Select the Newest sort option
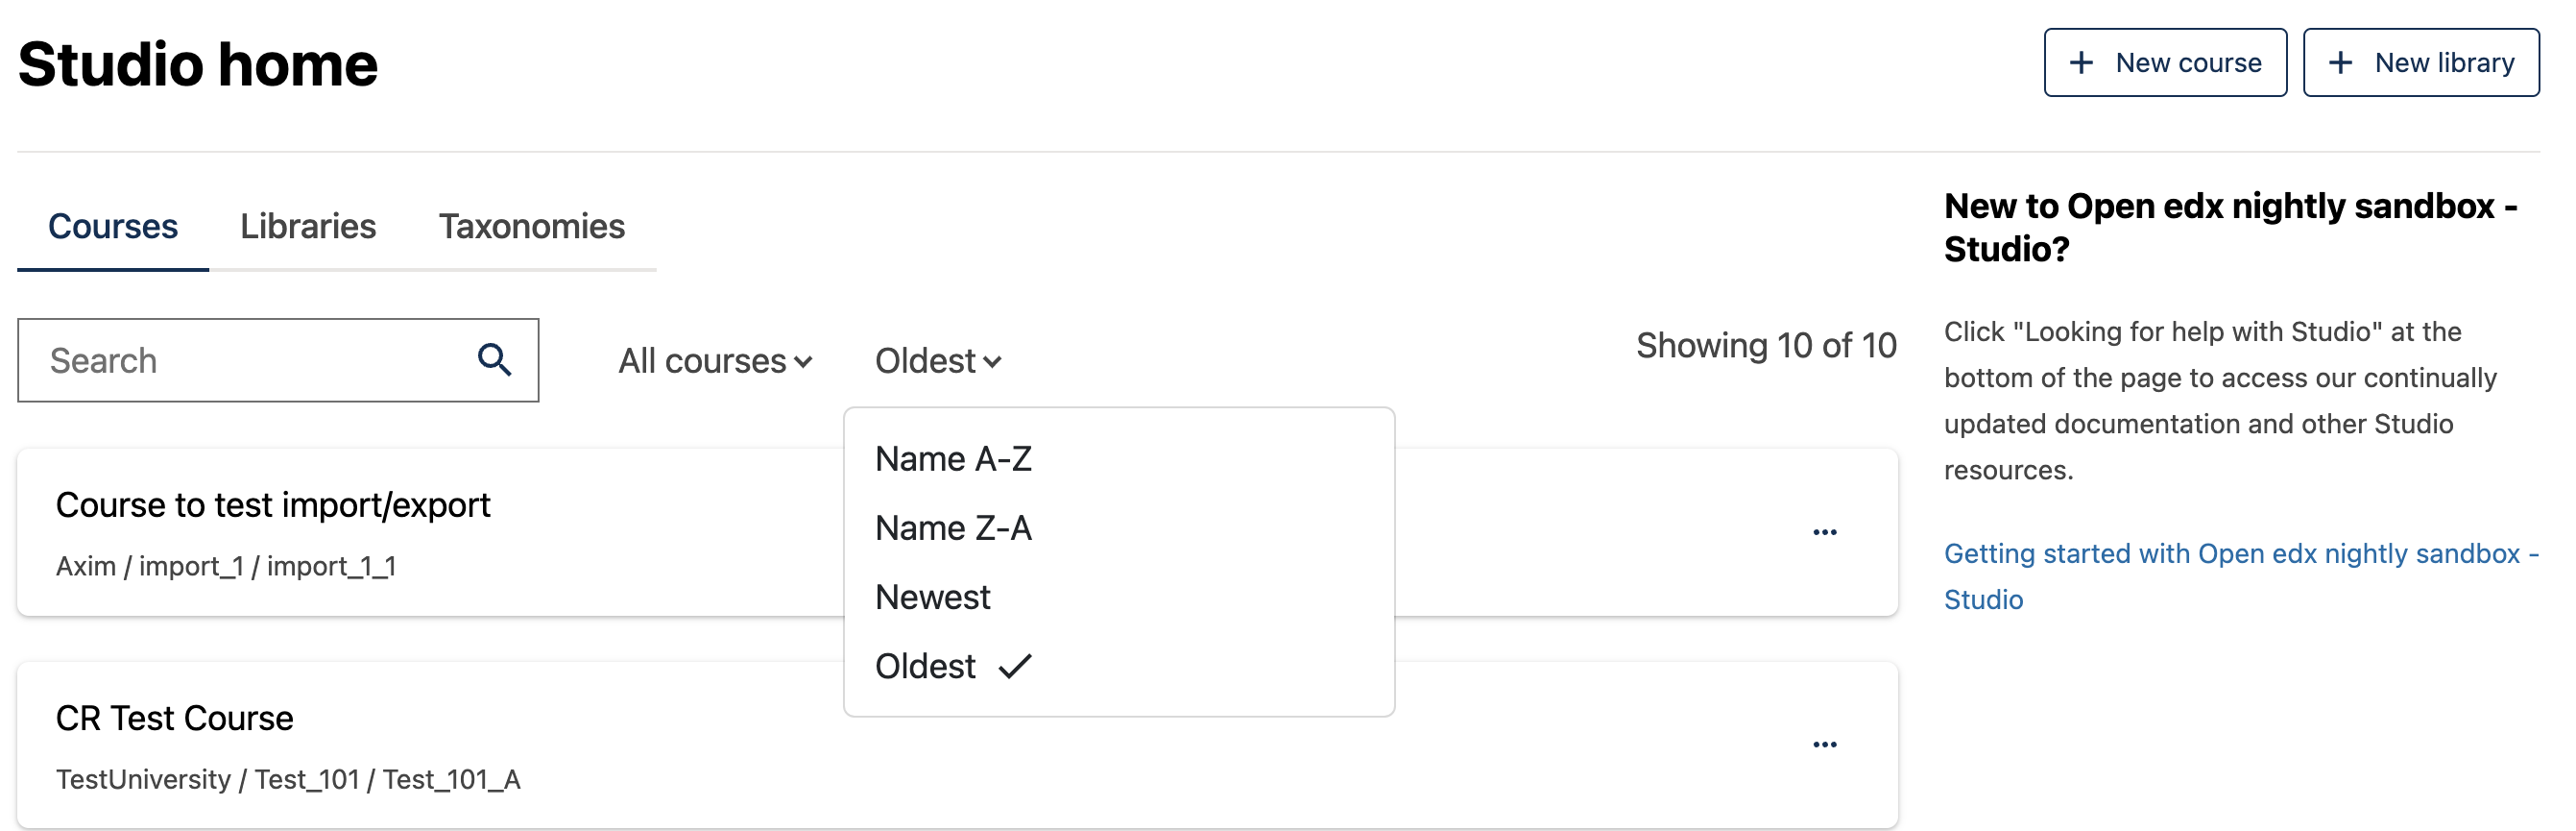 click(932, 597)
